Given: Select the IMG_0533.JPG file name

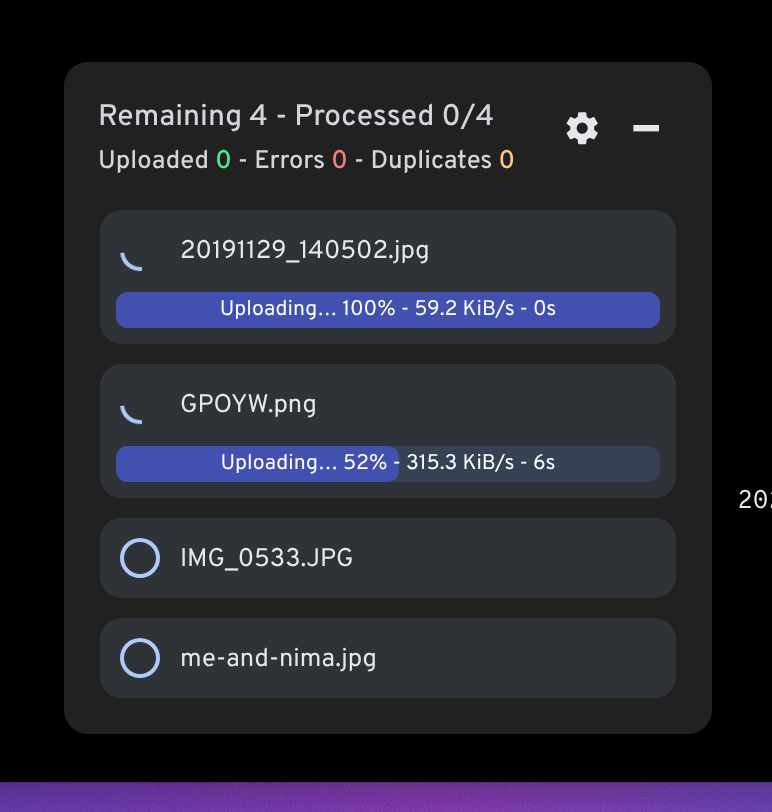Looking at the screenshot, I should click(266, 558).
